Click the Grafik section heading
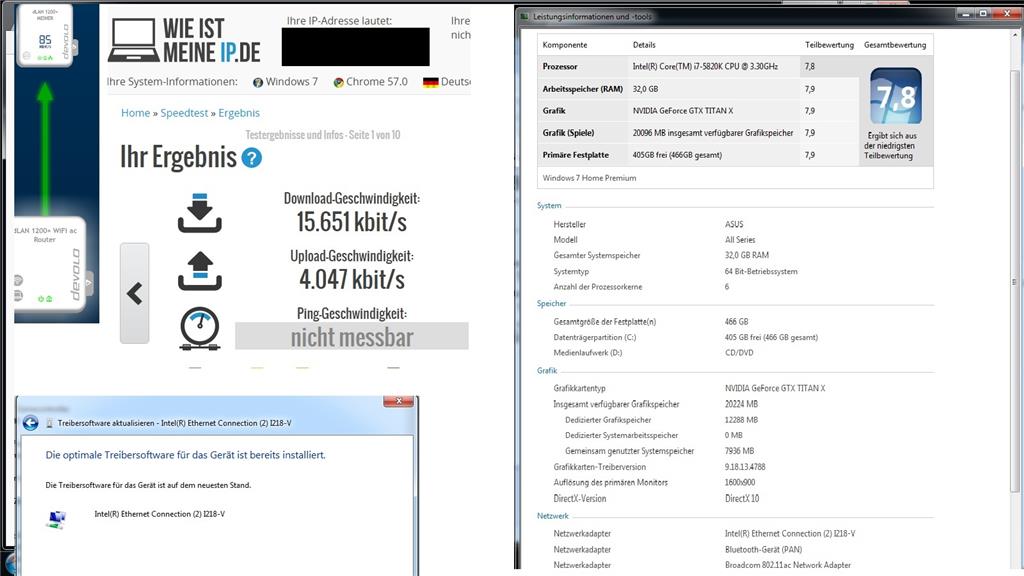The height and width of the screenshot is (576, 1024). 547,371
